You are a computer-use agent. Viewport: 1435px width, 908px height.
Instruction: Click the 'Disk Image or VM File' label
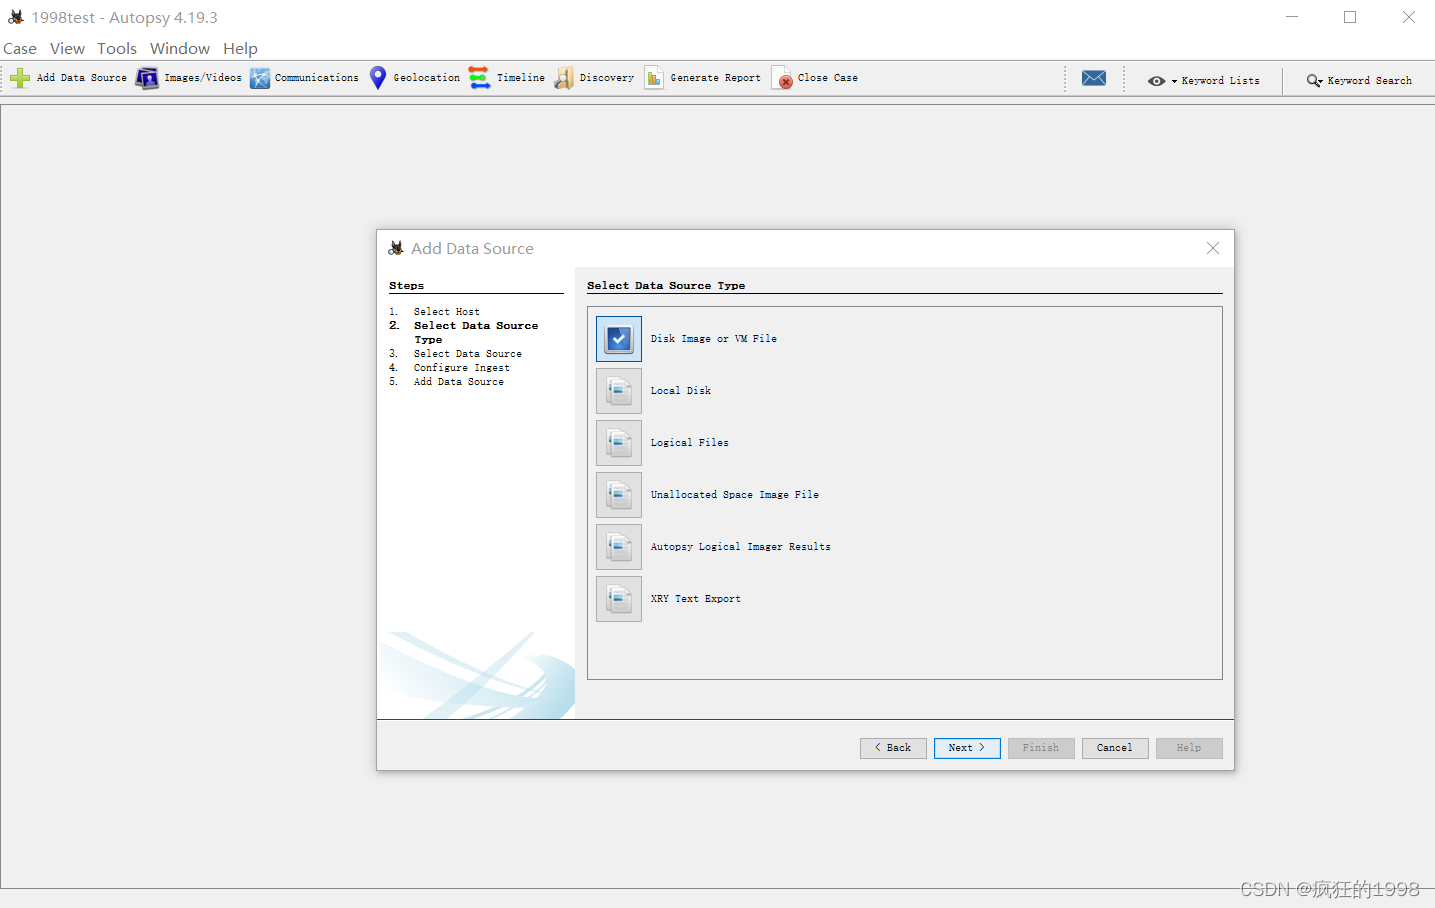(714, 339)
